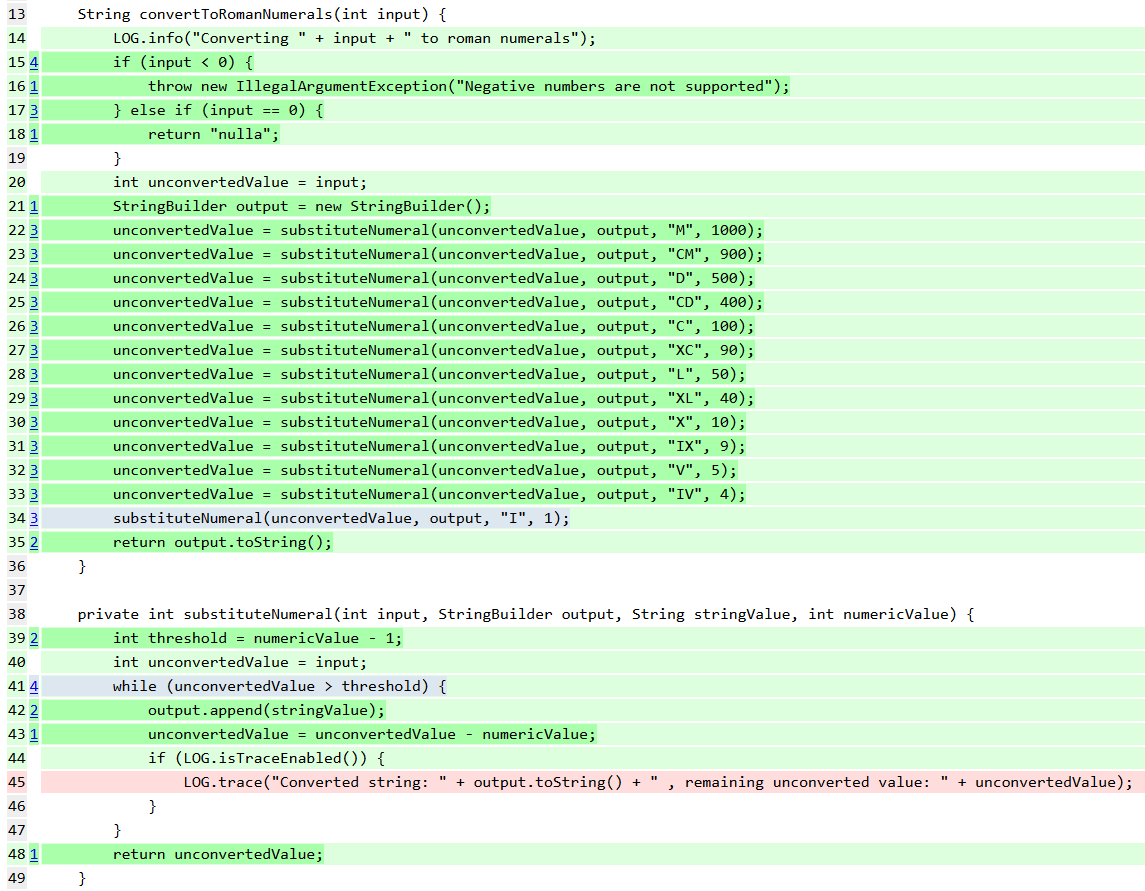Screen dimensions: 1145x891
Task: Open mutation count link for return output.toString()
Action: tap(34, 542)
